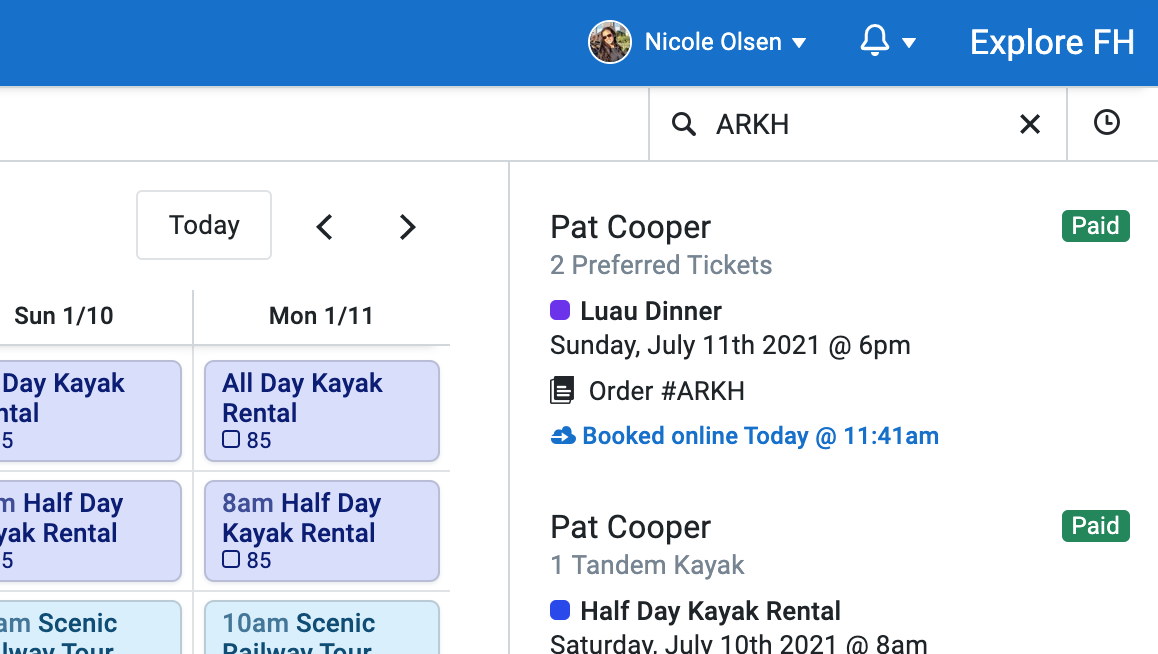
Task: Click the Paid badge on the Luau Dinner booking
Action: [x=1095, y=226]
